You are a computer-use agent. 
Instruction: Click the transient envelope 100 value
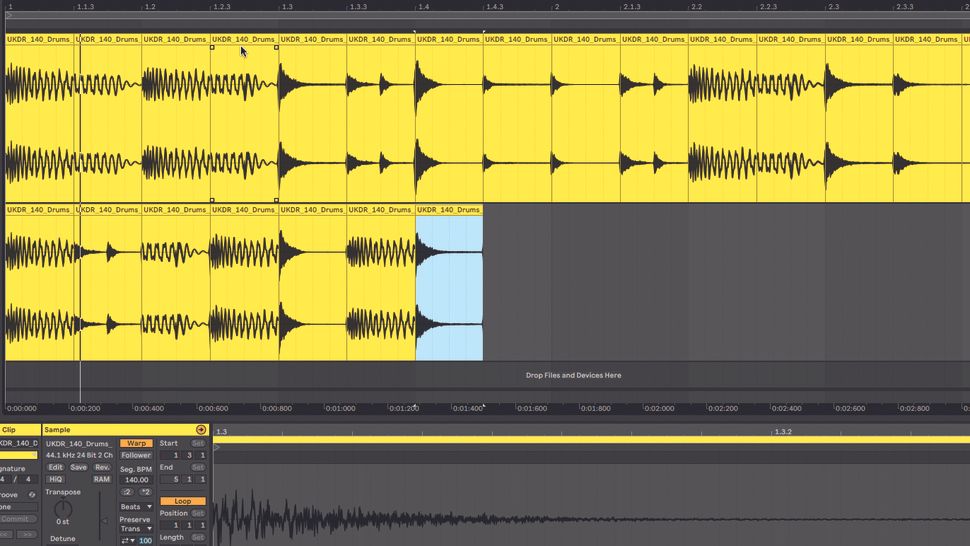click(x=145, y=540)
